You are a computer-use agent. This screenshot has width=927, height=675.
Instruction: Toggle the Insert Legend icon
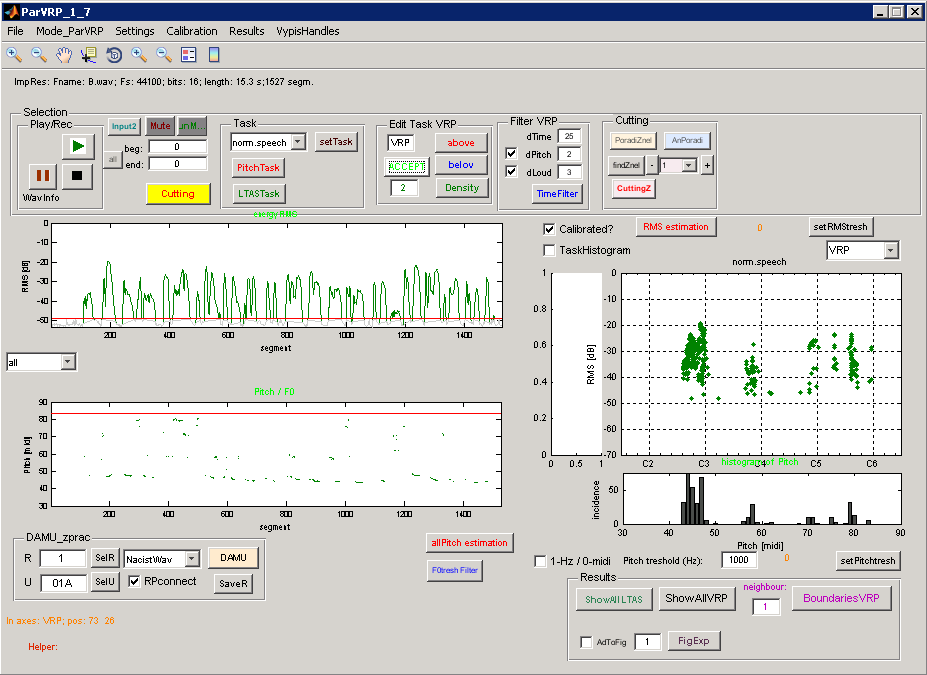click(x=189, y=55)
